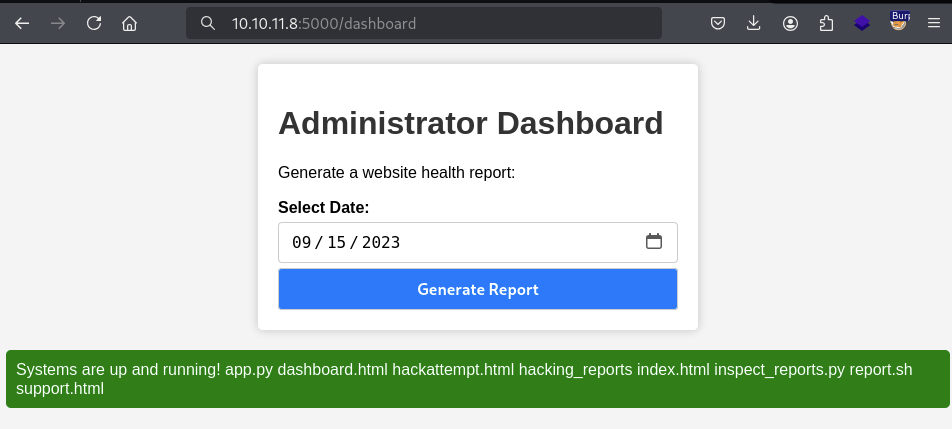952x429 pixels.
Task: Go back to the previous page
Action: 22,23
